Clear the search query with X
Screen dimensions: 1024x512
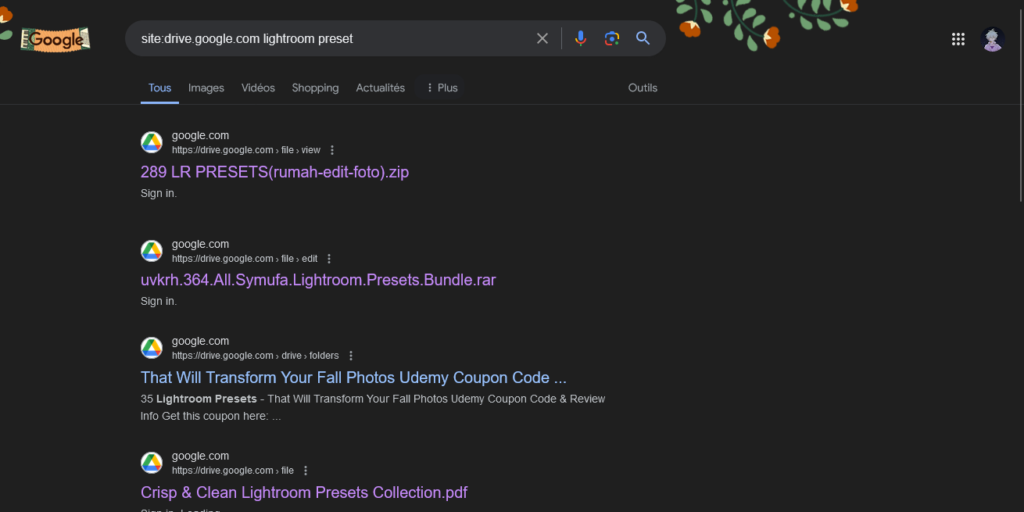542,39
